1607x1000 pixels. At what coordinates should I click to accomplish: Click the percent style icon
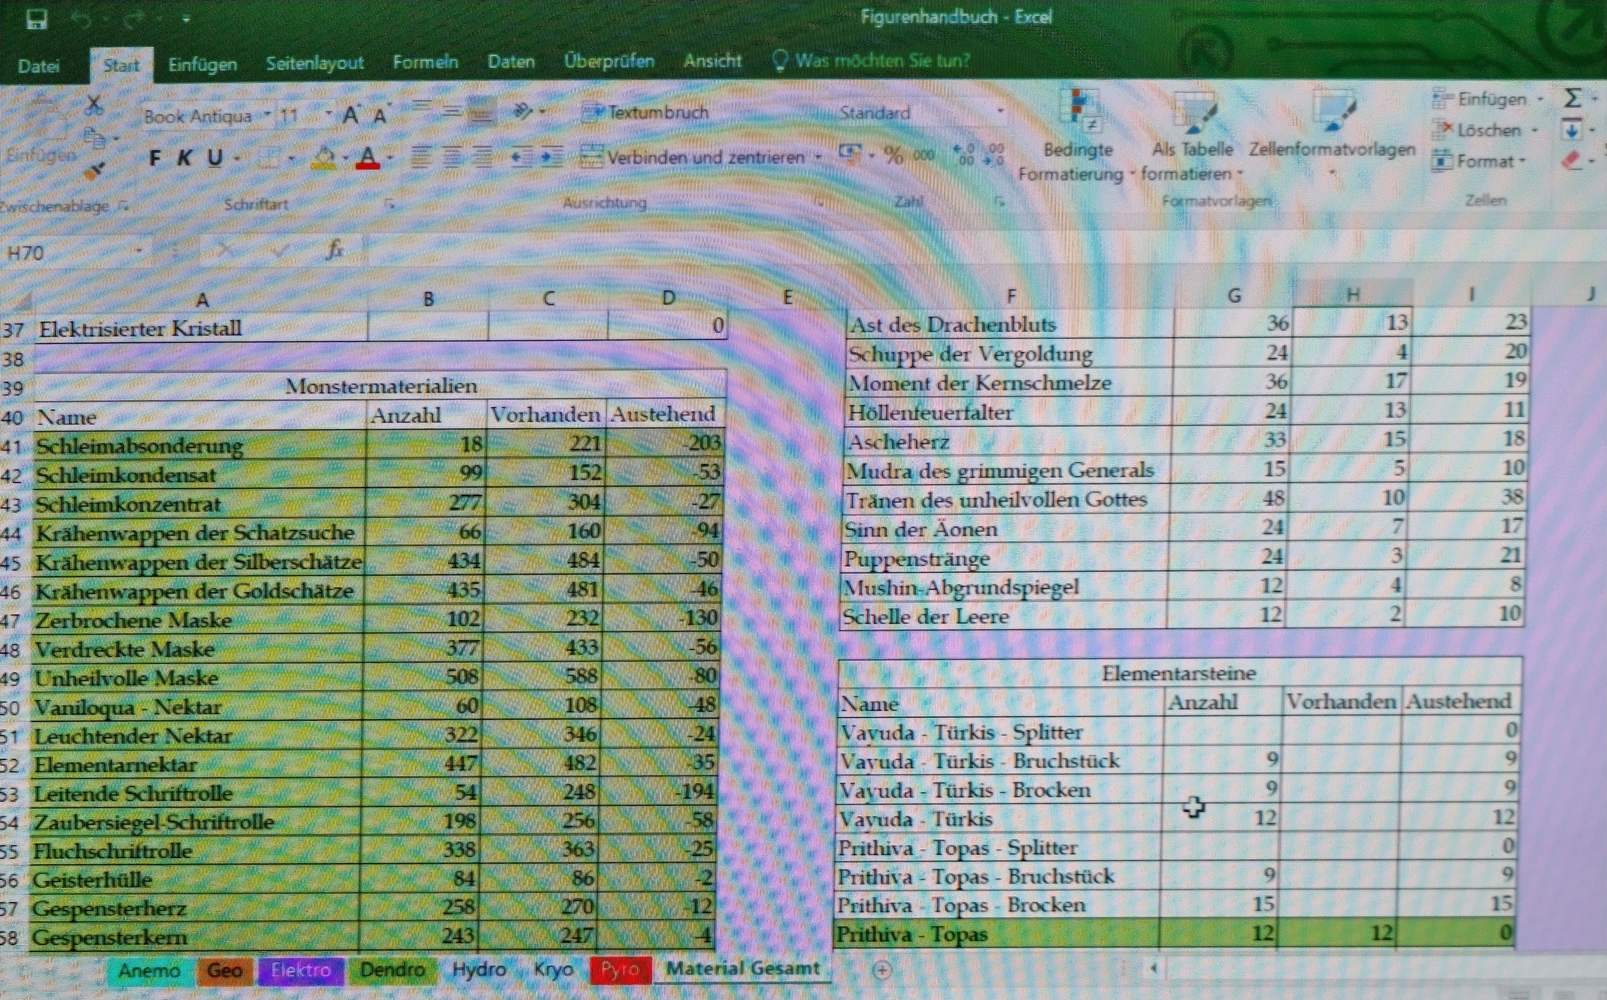pos(893,156)
